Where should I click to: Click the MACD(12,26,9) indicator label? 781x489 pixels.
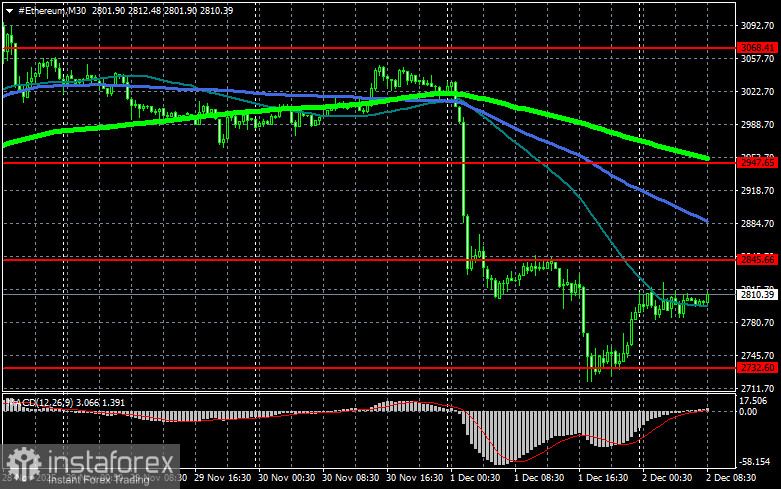pos(41,402)
